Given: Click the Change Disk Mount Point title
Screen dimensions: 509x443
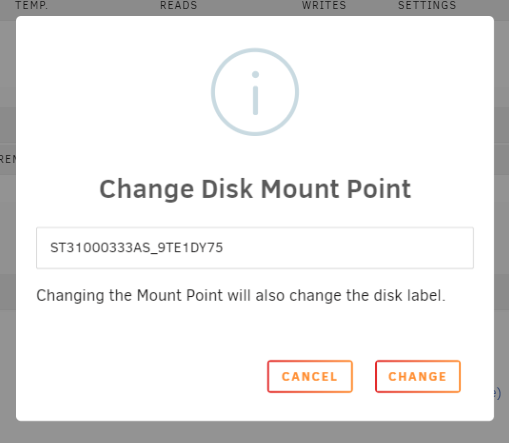Looking at the screenshot, I should tap(255, 189).
